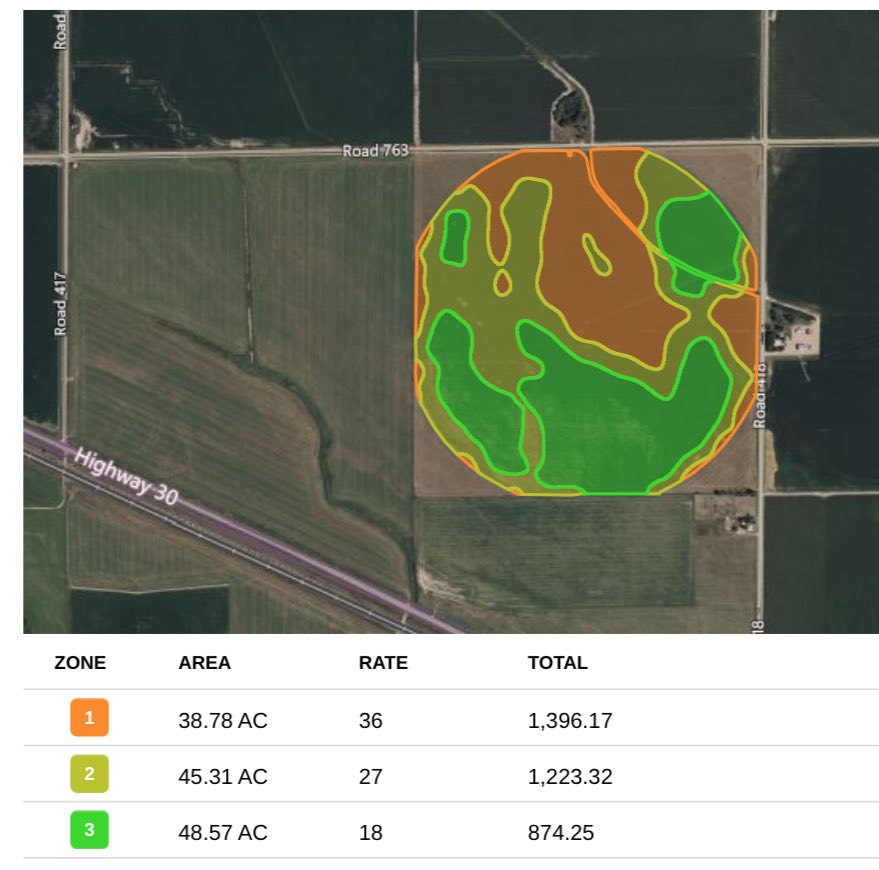Click the orange Zone 1 color swatch
879x870 pixels.
(x=89, y=717)
